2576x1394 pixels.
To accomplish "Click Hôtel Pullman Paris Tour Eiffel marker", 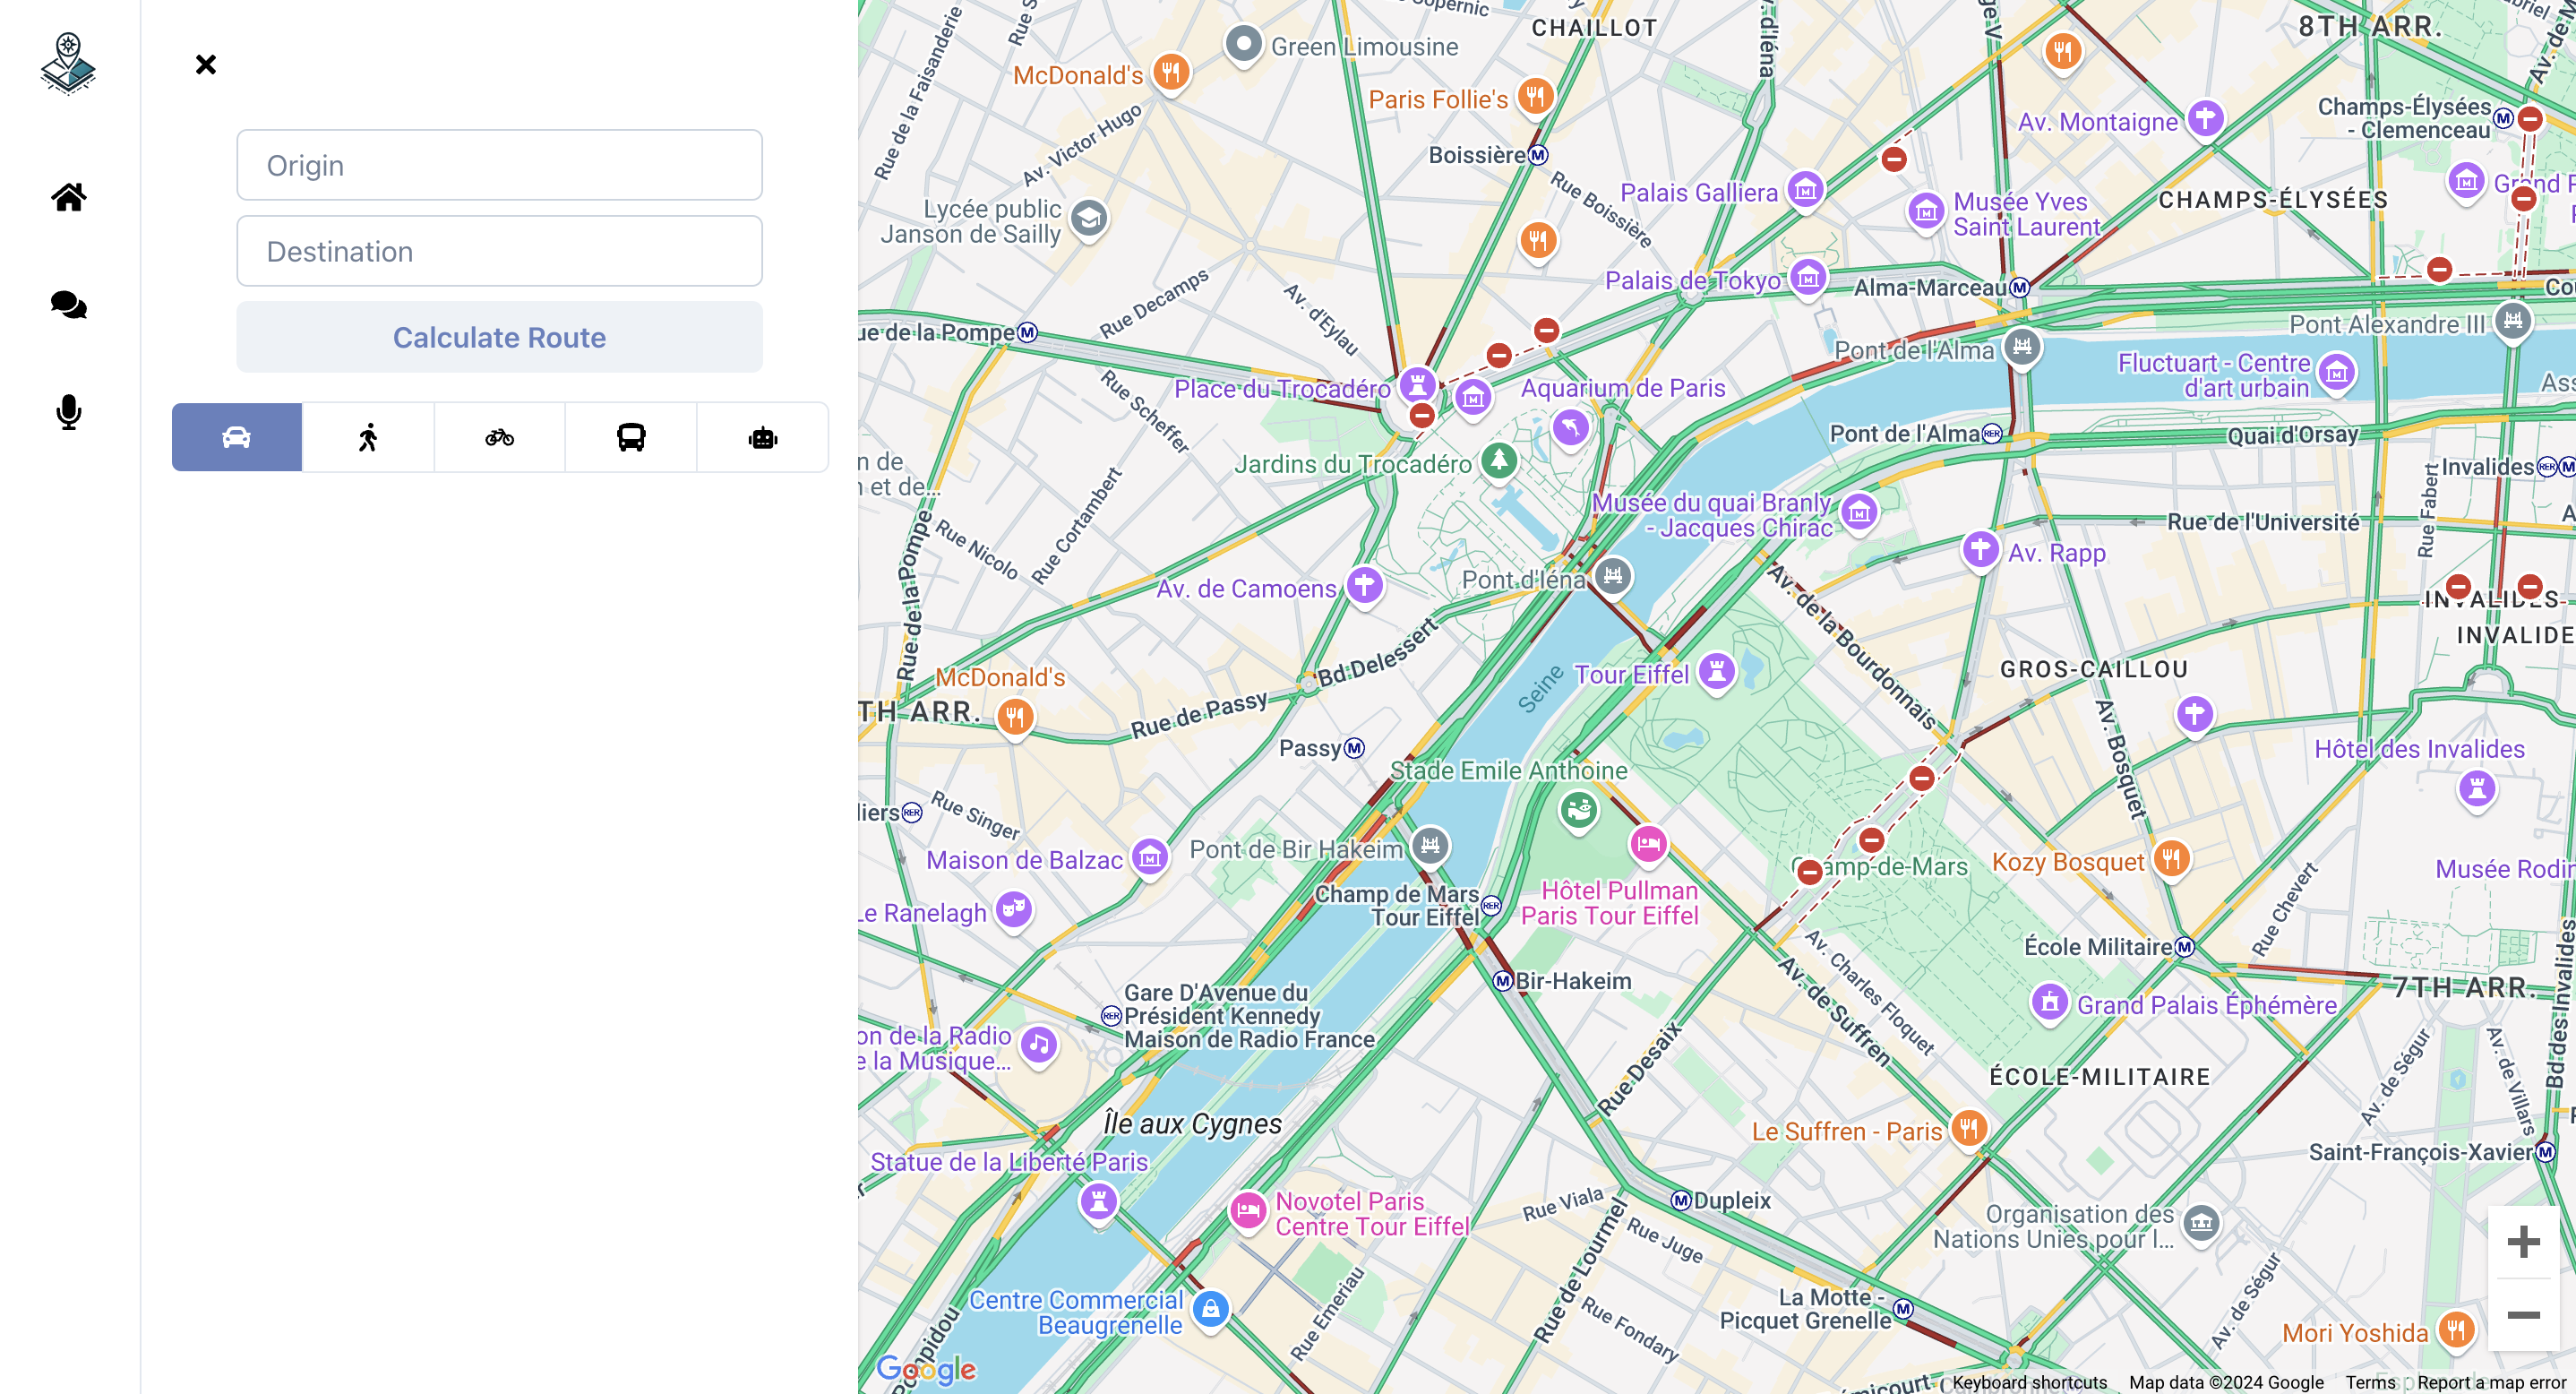I will tap(1647, 844).
